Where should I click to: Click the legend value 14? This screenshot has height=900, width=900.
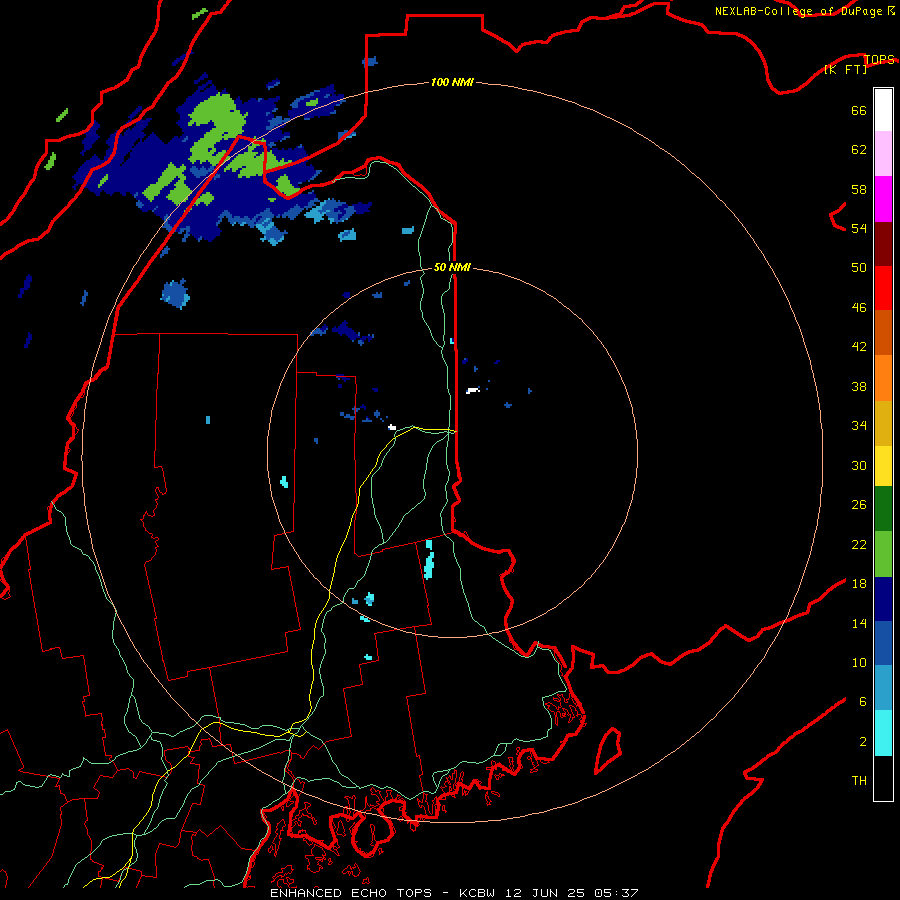pyautogui.click(x=859, y=623)
